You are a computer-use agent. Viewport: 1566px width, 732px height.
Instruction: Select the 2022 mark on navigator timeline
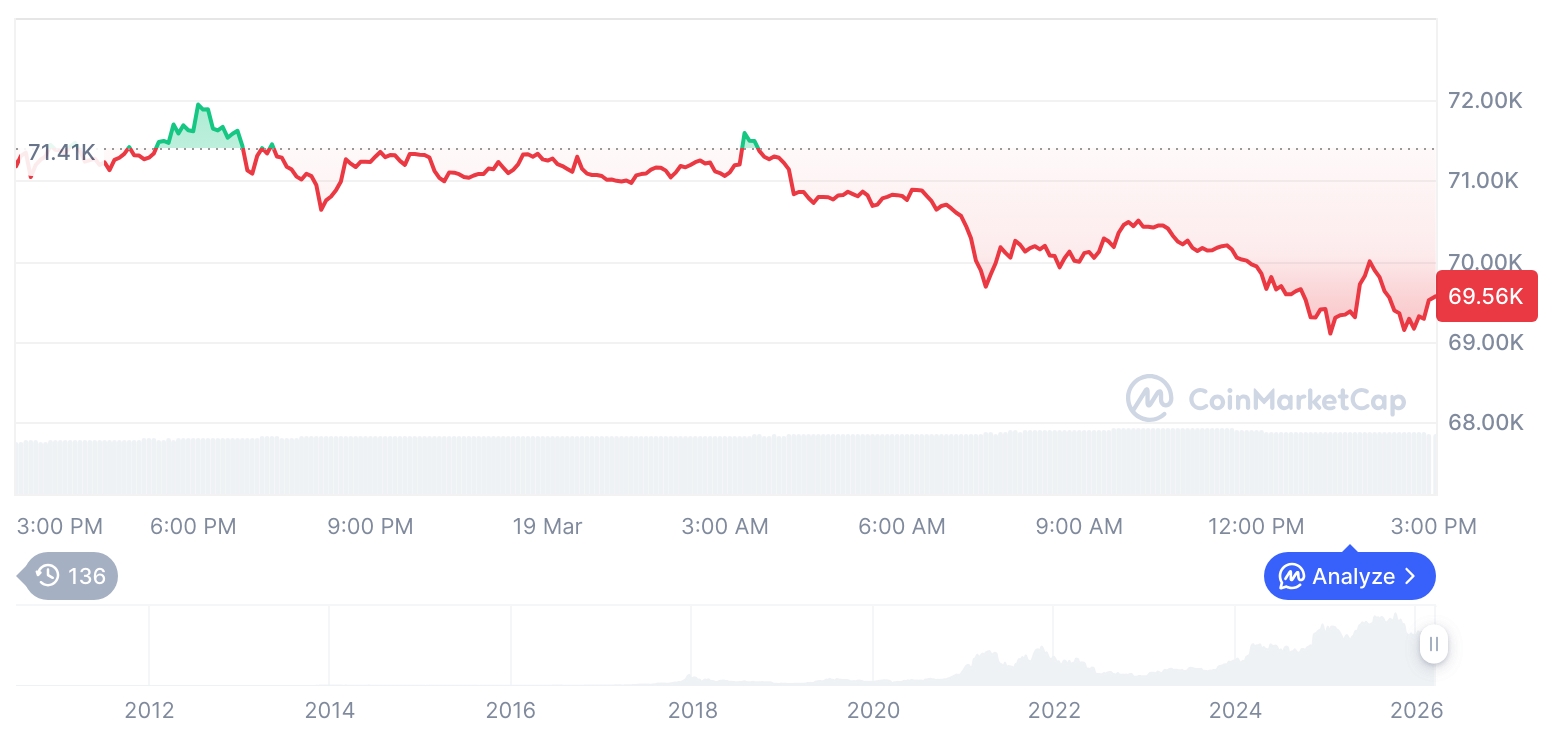[1054, 711]
